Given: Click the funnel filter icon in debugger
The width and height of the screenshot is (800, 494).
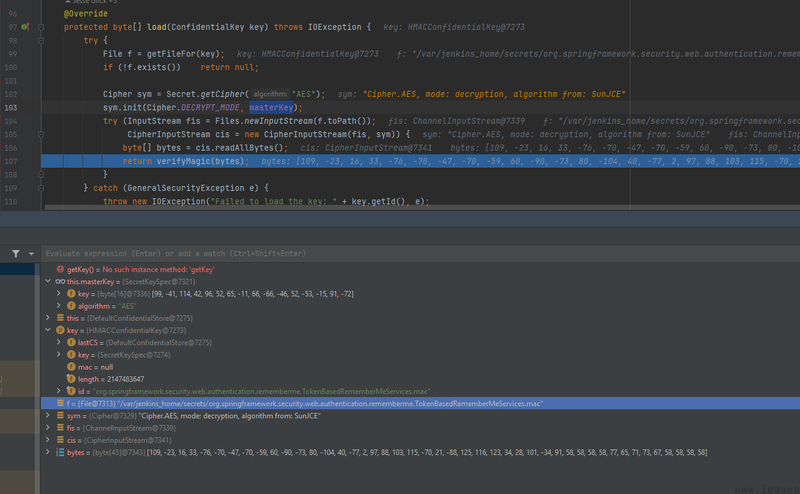Looking at the screenshot, I should coord(16,254).
